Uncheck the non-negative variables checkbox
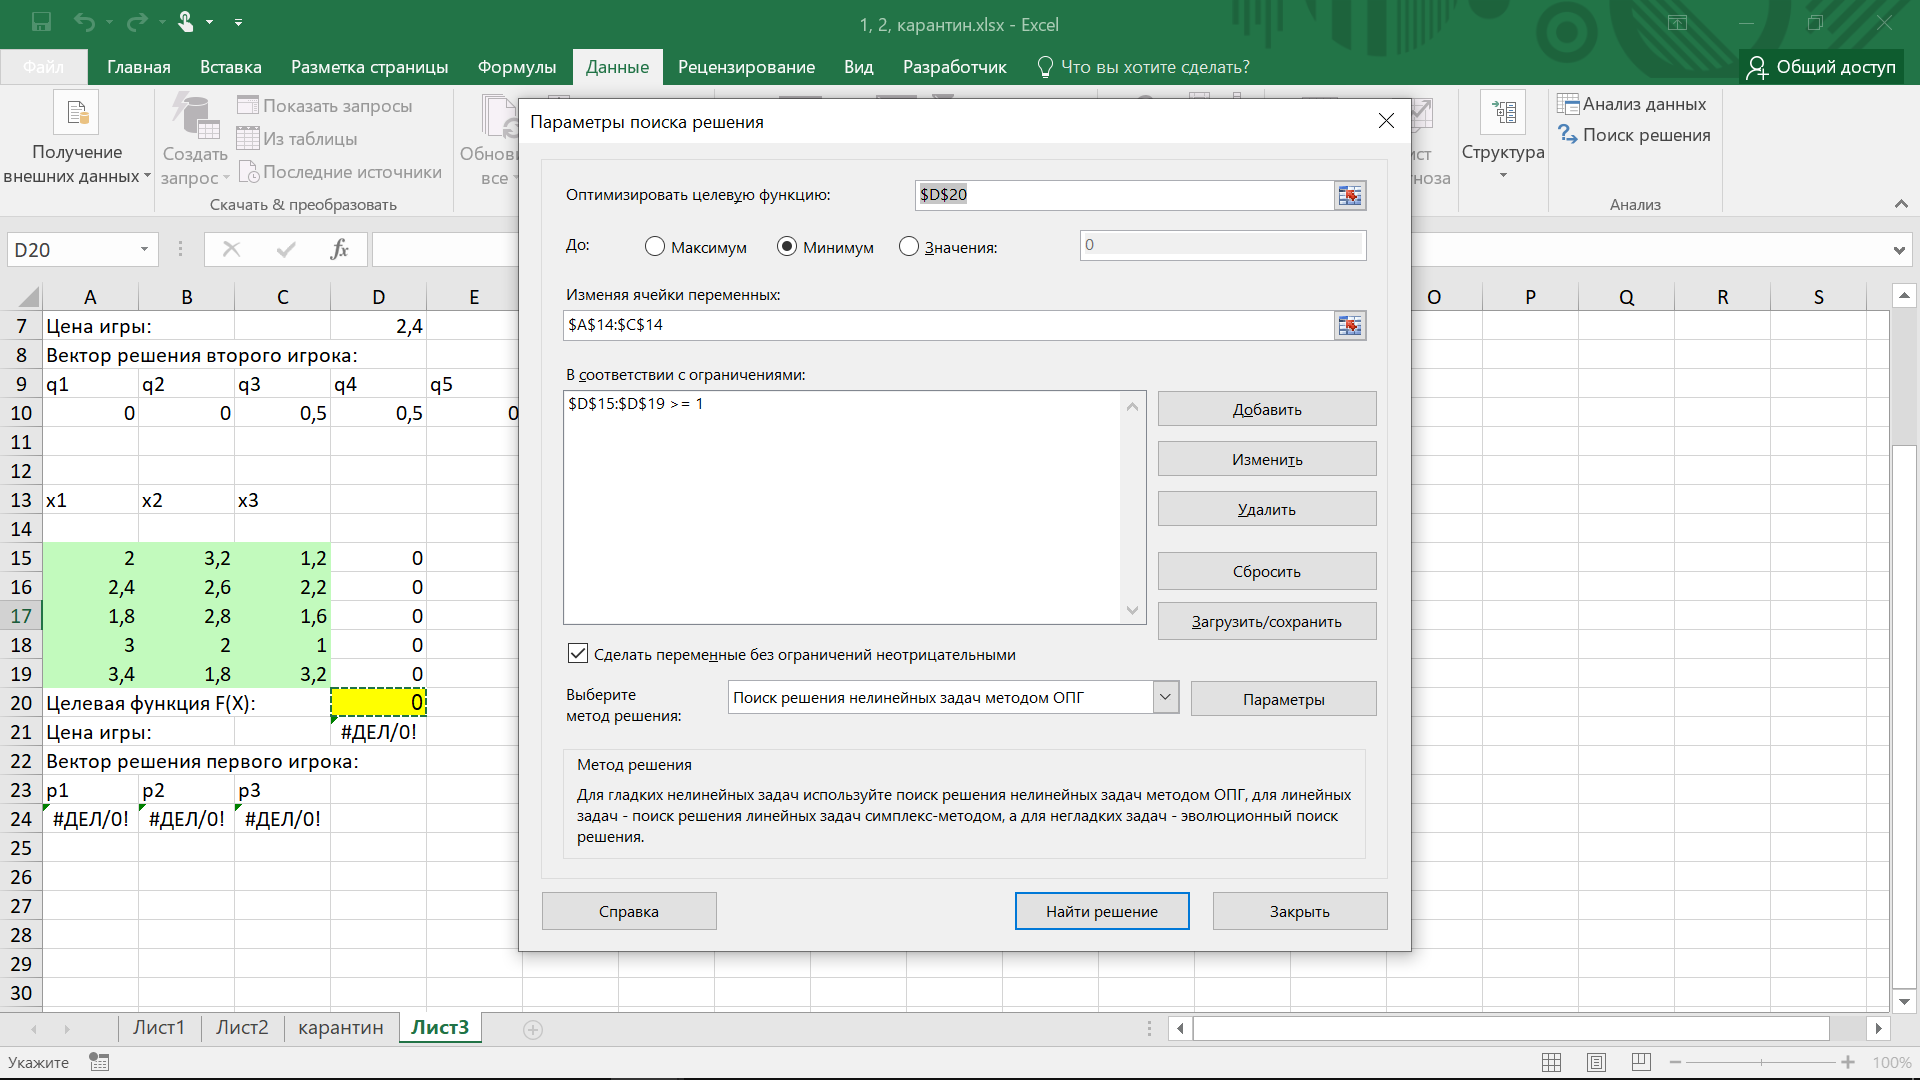This screenshot has width=1920, height=1080. (x=578, y=654)
